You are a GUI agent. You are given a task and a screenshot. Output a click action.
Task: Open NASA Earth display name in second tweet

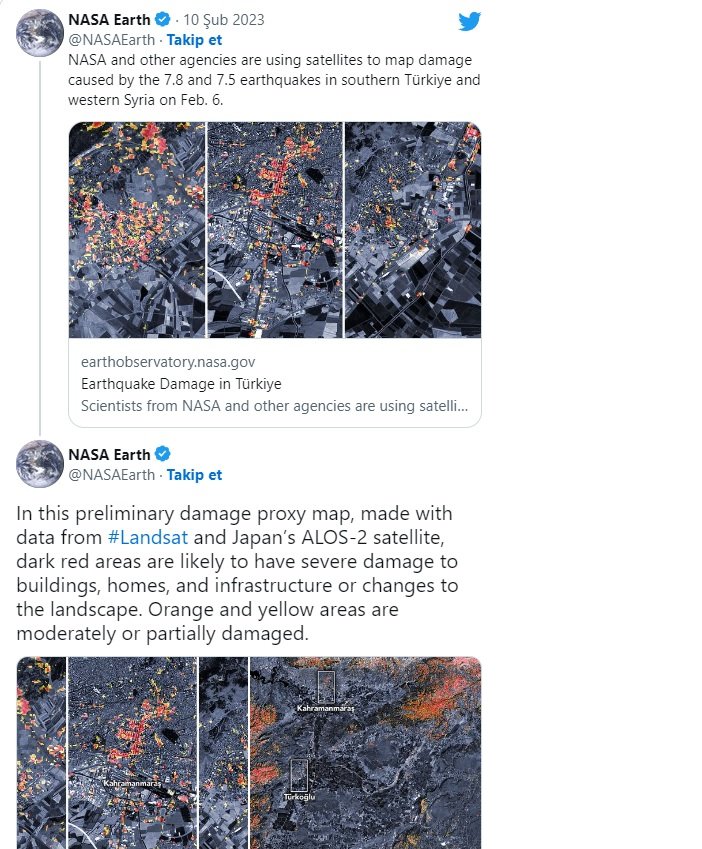(109, 455)
